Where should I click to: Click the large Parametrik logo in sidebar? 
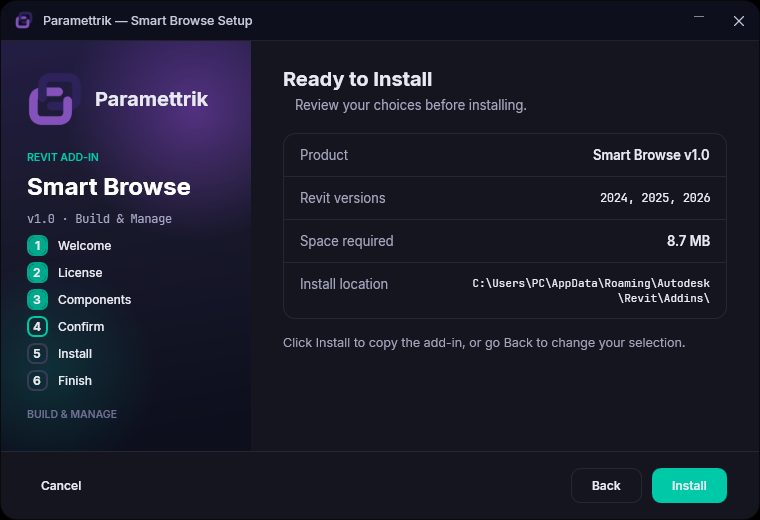[x=55, y=99]
